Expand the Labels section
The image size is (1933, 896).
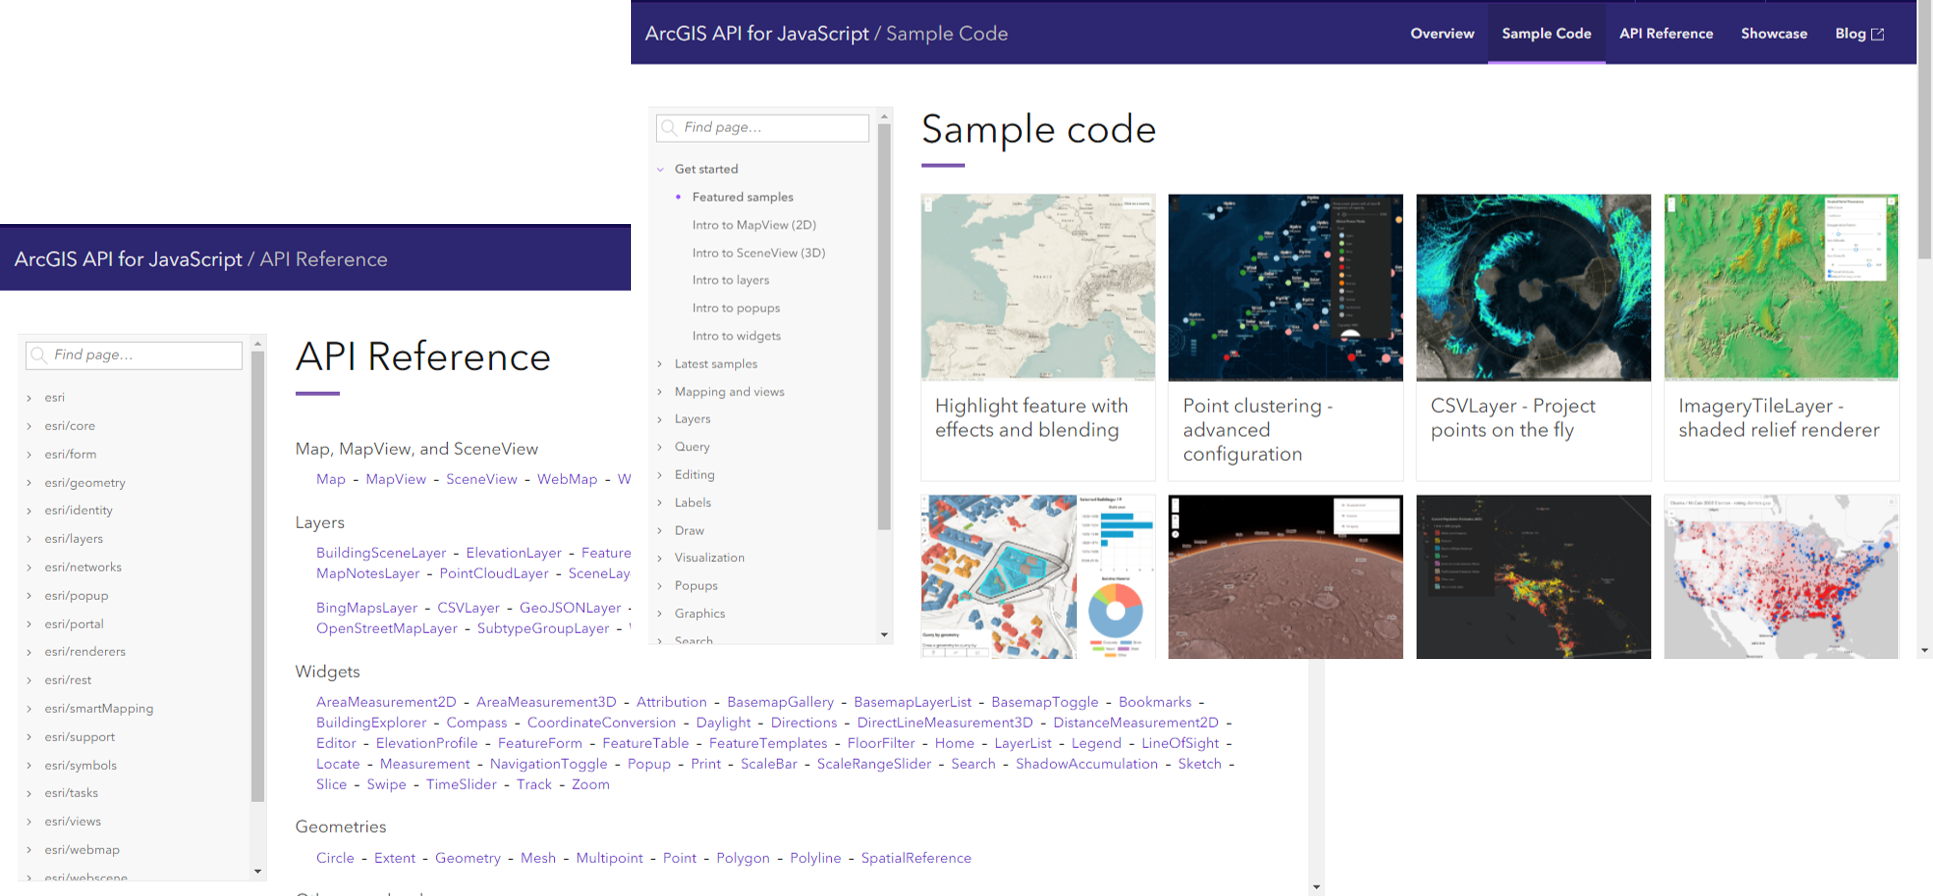[x=660, y=503]
